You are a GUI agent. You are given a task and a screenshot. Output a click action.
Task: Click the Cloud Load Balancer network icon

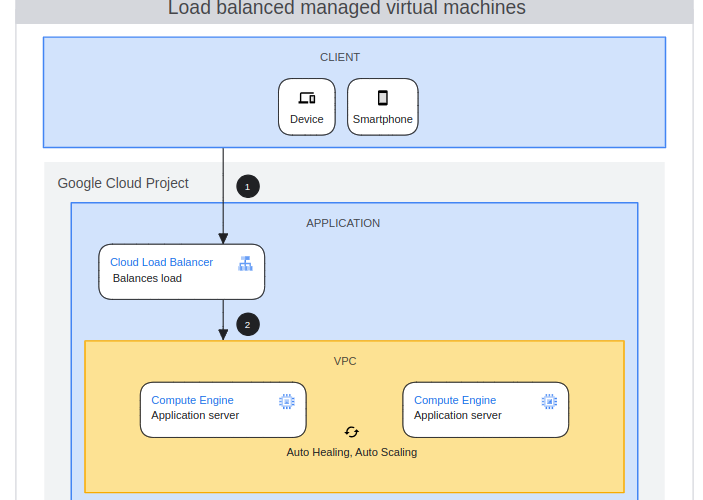point(245,264)
